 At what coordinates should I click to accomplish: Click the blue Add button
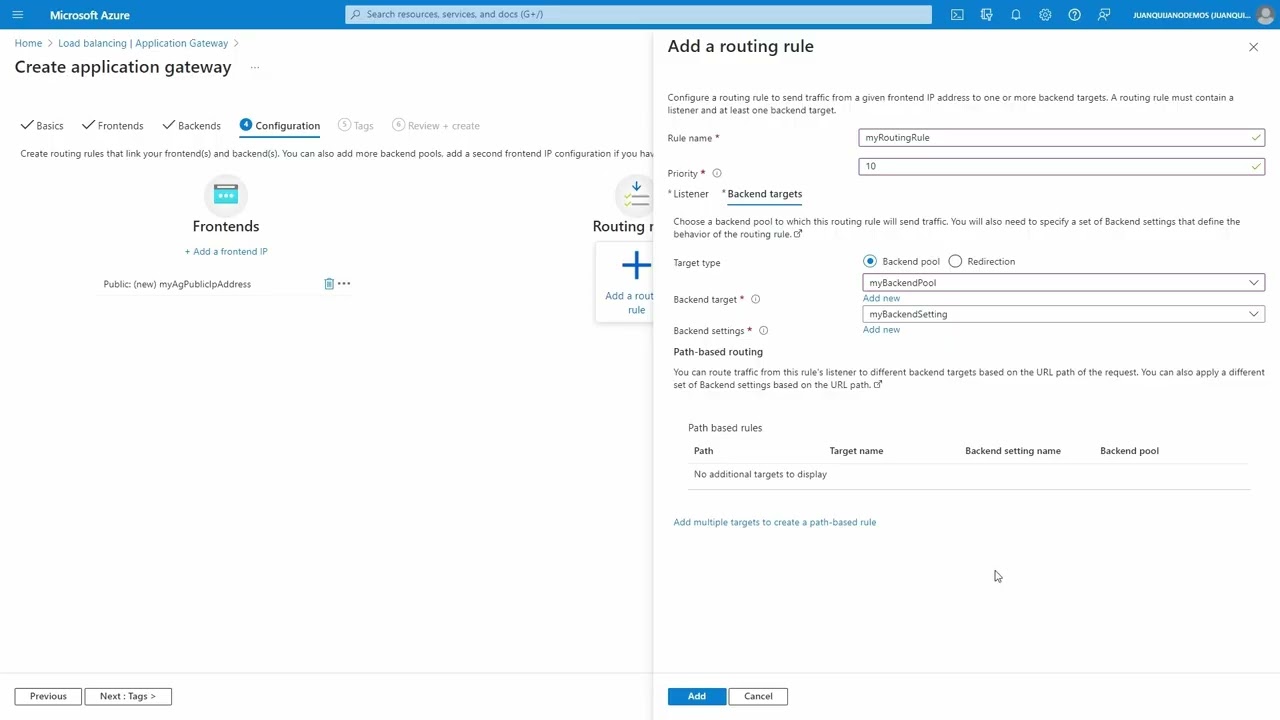[696, 696]
